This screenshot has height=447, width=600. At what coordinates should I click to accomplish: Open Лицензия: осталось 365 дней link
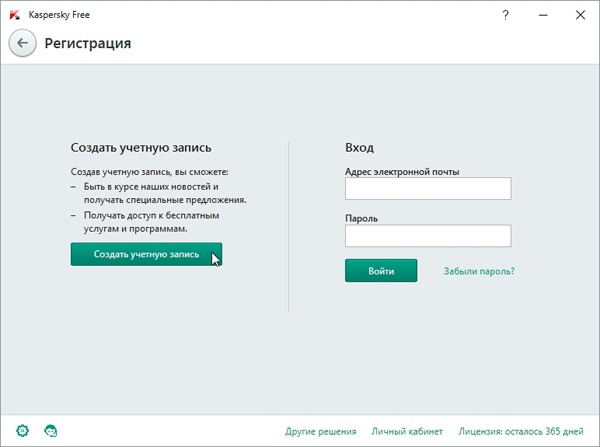click(521, 431)
